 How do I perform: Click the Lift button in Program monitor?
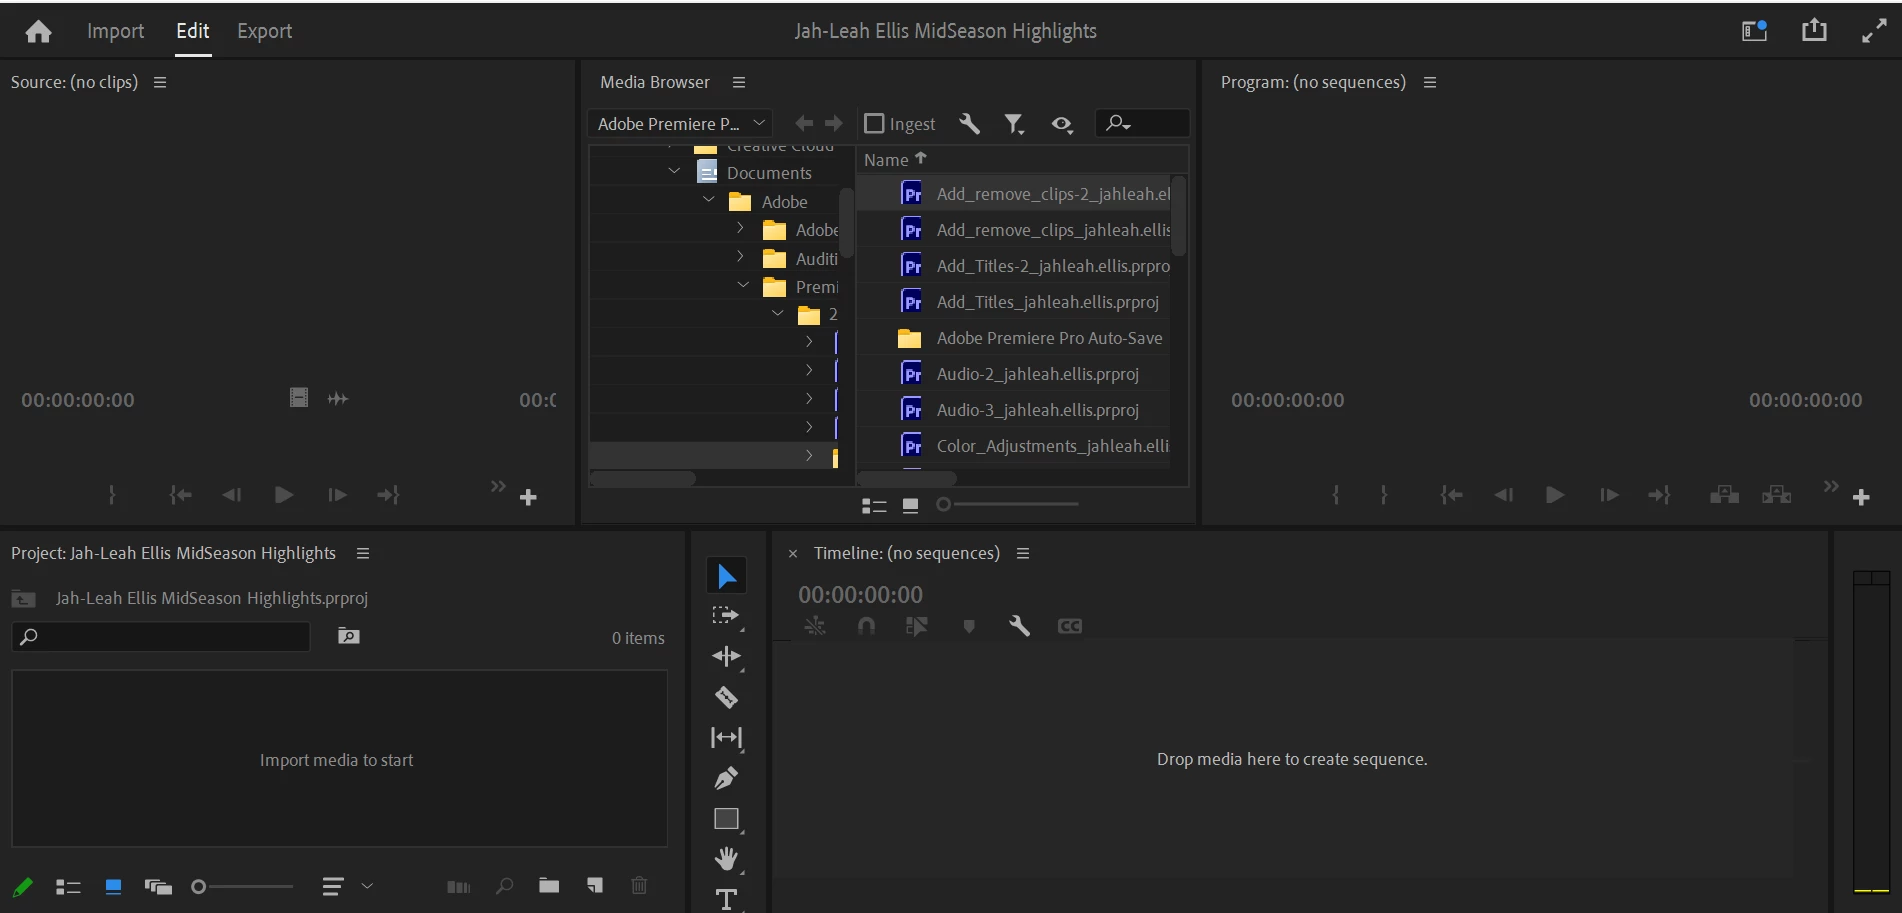pyautogui.click(x=1724, y=495)
